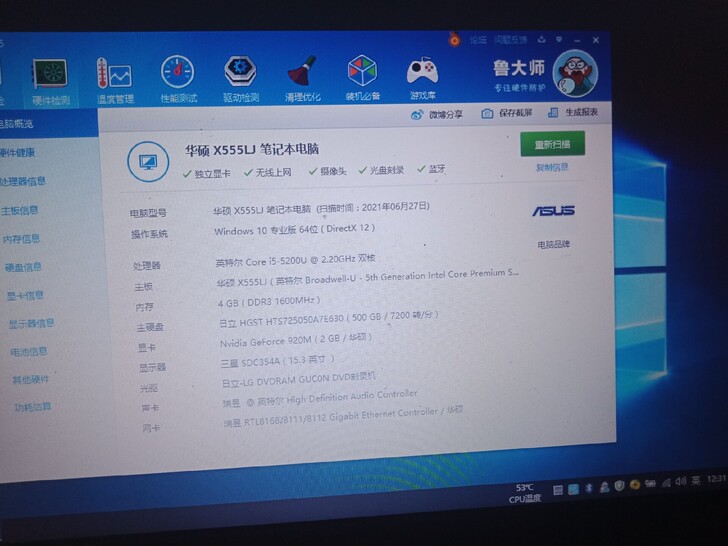This screenshot has height=546, width=728.
Task: Click the touch keyboard tray icon
Action: pos(558,490)
